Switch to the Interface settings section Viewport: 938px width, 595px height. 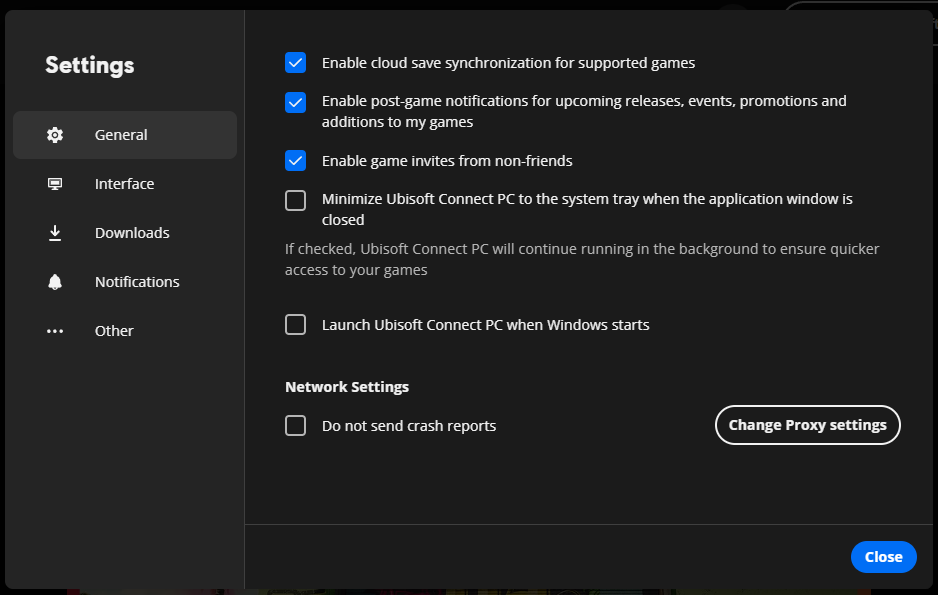pyautogui.click(x=124, y=183)
